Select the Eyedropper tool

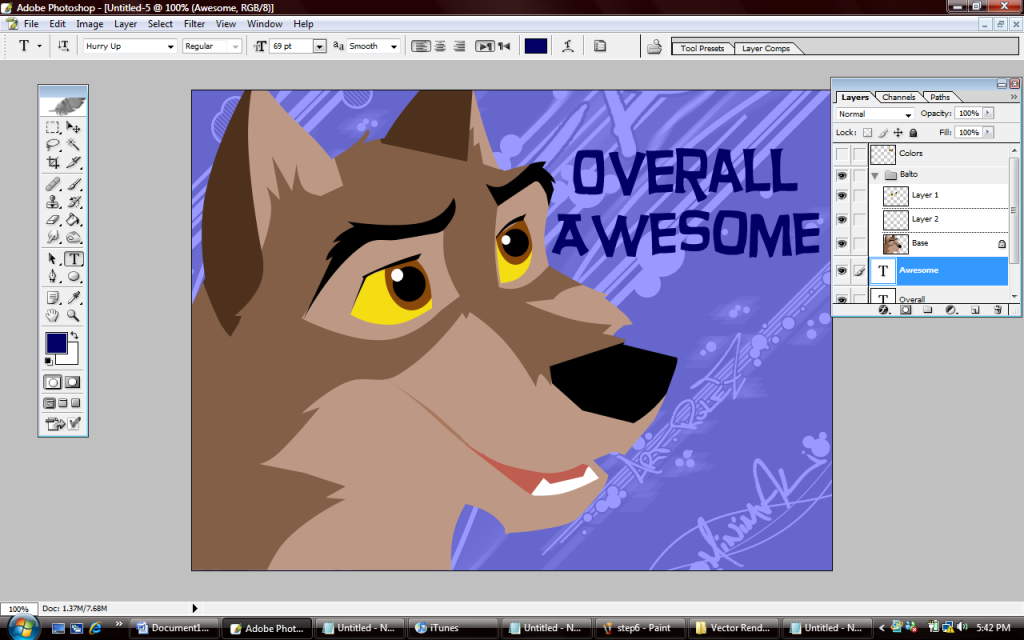point(73,298)
